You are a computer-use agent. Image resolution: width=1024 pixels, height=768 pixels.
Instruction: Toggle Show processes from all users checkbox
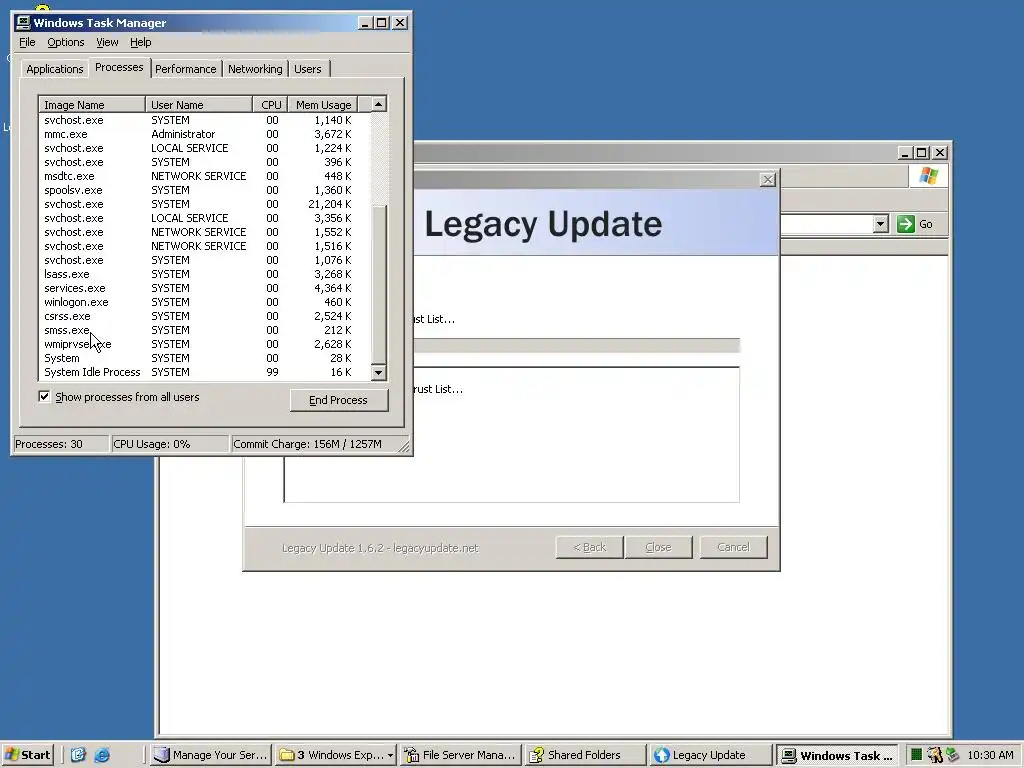[x=44, y=397]
